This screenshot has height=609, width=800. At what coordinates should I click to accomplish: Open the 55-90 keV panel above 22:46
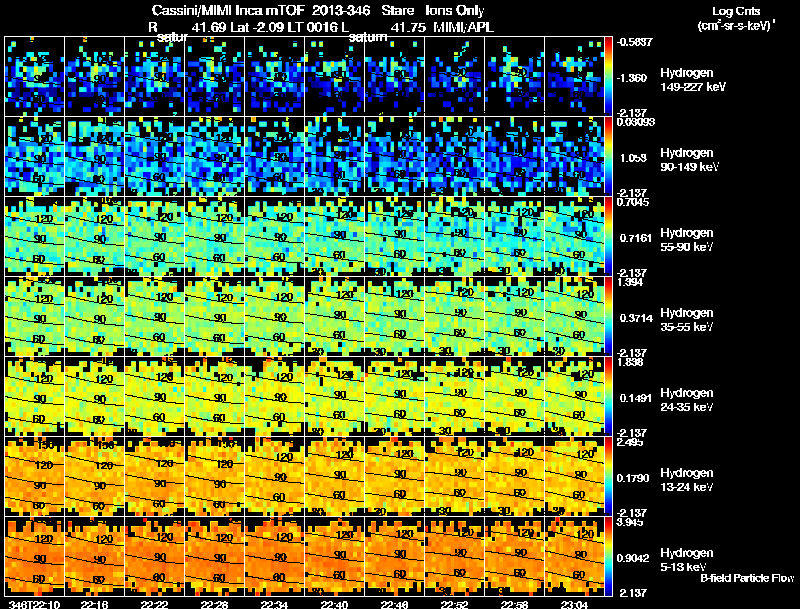click(394, 236)
